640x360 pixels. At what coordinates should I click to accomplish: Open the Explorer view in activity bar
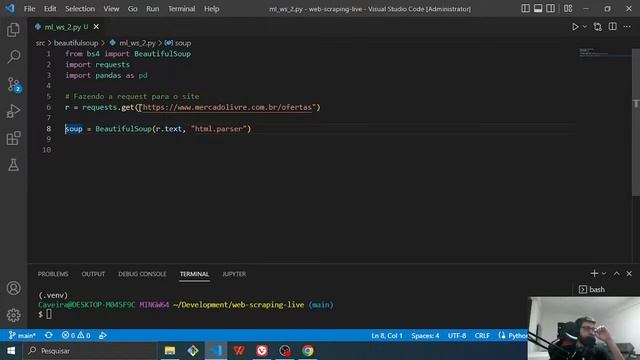tap(13, 29)
